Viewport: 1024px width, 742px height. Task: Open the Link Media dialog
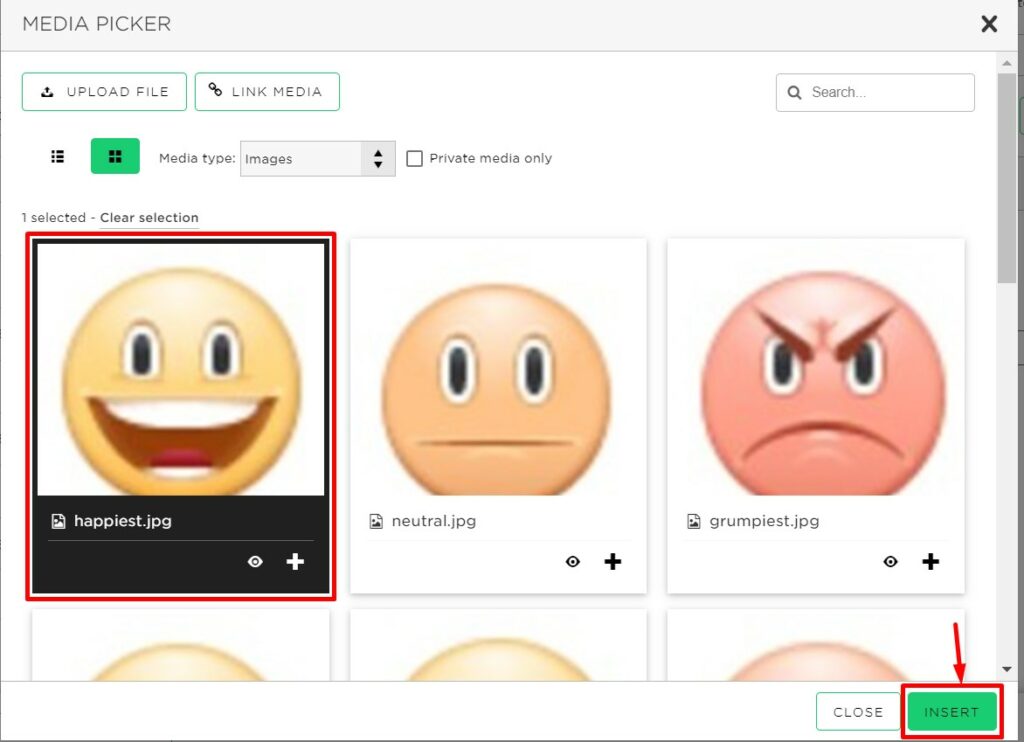coord(267,91)
